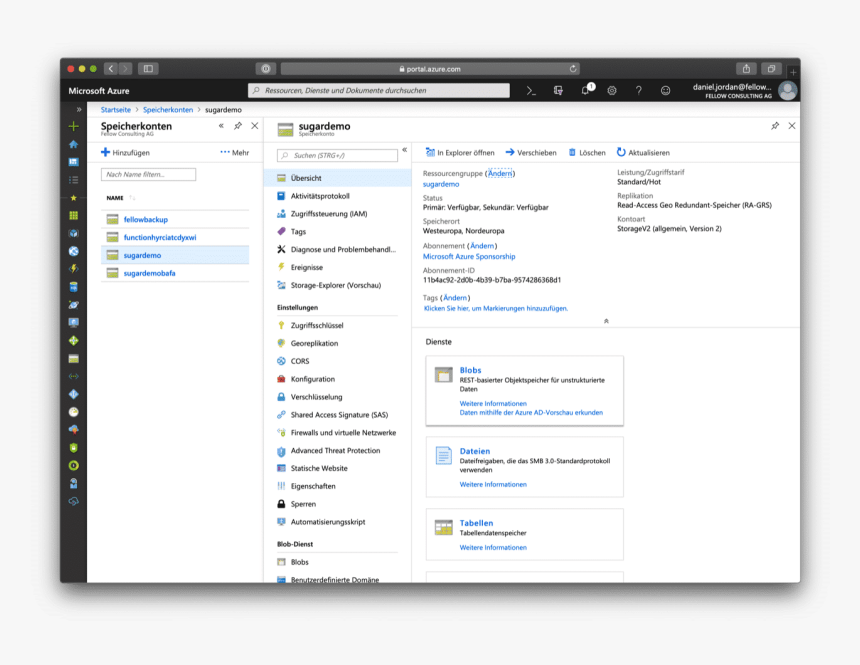
Task: Click In Explorer öffnen toolbar button
Action: 460,153
